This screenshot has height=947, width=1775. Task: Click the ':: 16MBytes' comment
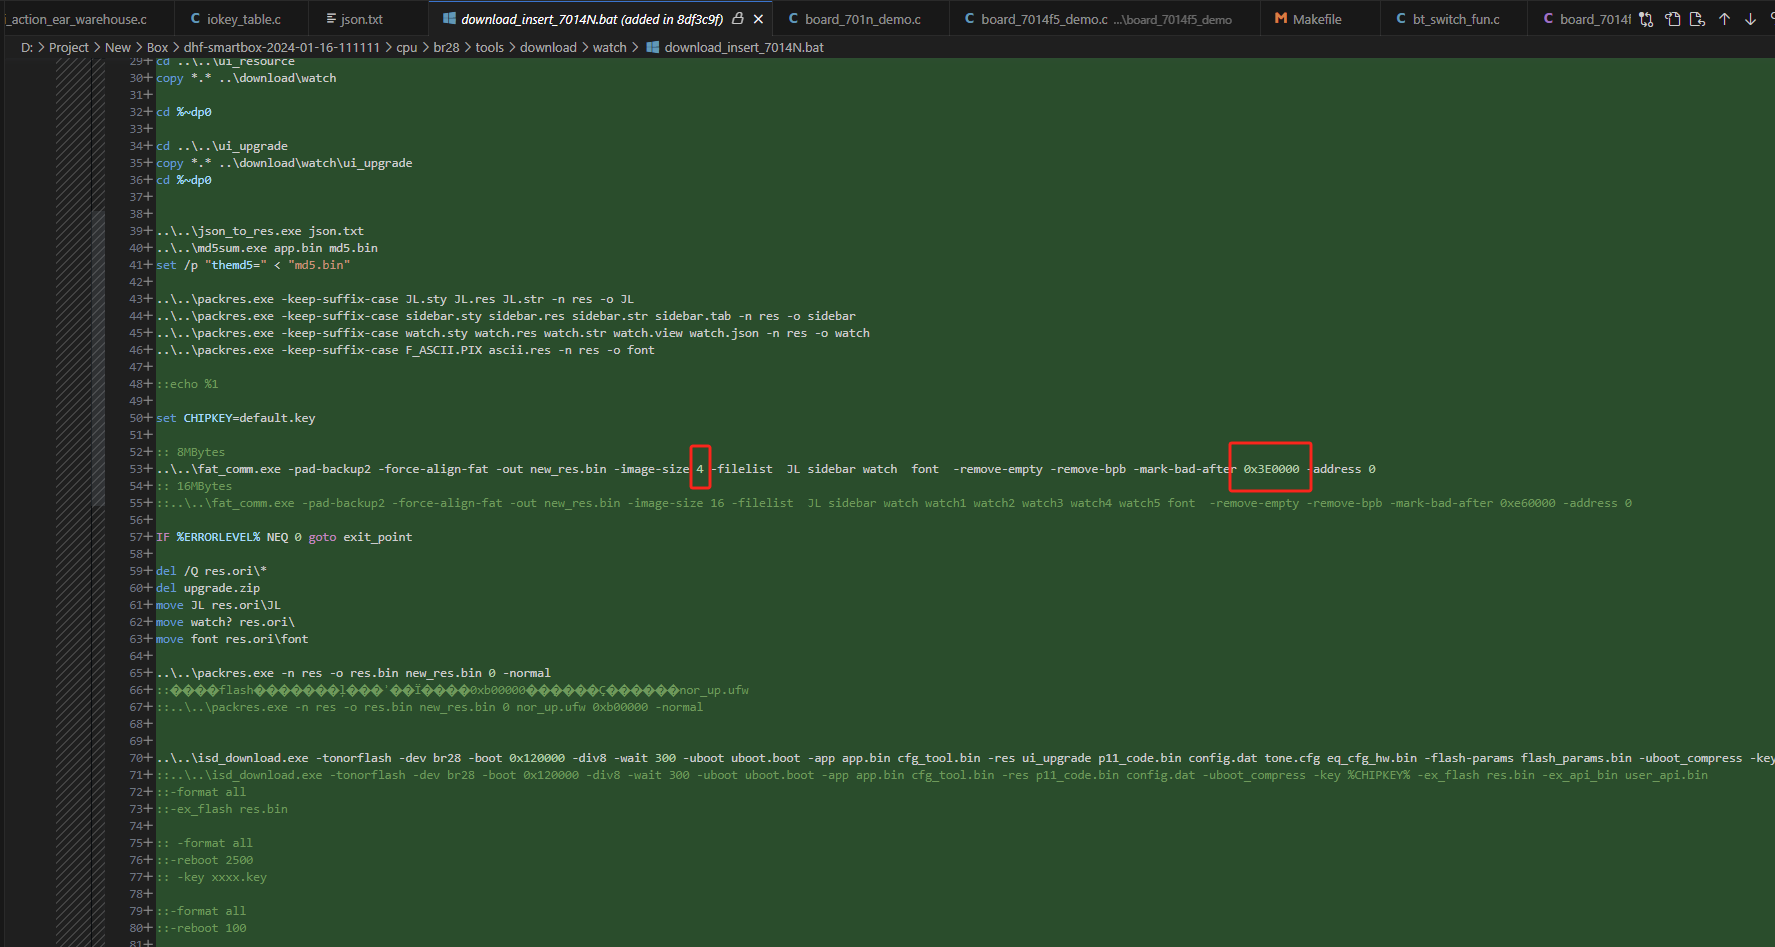coord(194,486)
